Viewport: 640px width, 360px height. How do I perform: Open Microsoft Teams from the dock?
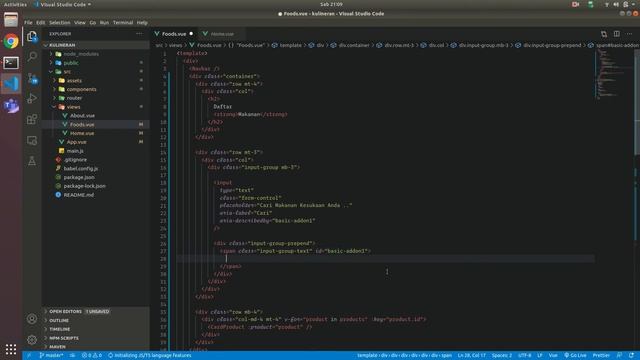click(11, 106)
